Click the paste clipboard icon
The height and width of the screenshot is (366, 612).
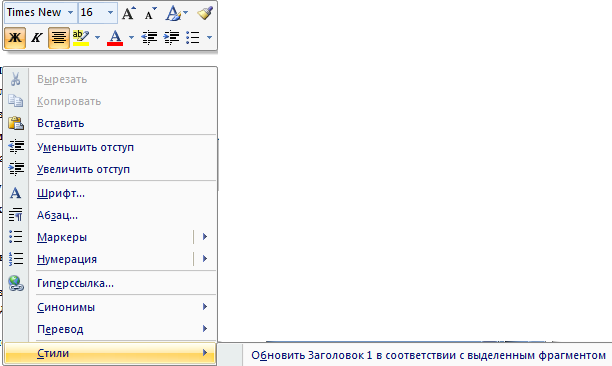click(x=16, y=123)
